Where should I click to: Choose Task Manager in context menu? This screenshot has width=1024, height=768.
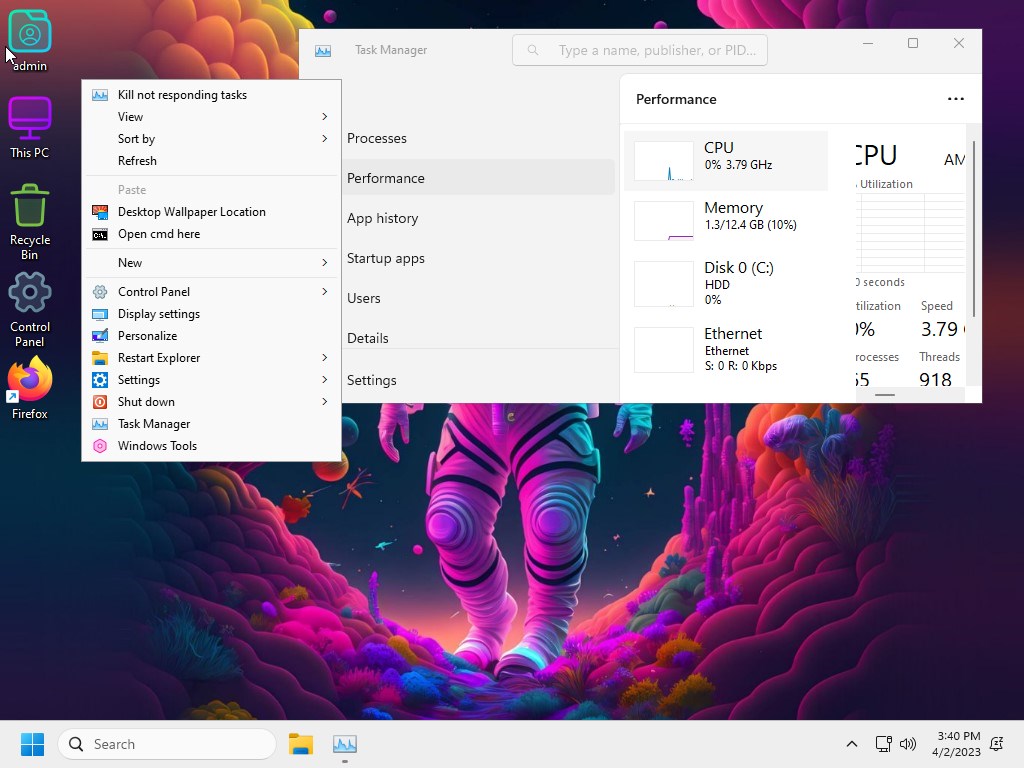point(211,424)
